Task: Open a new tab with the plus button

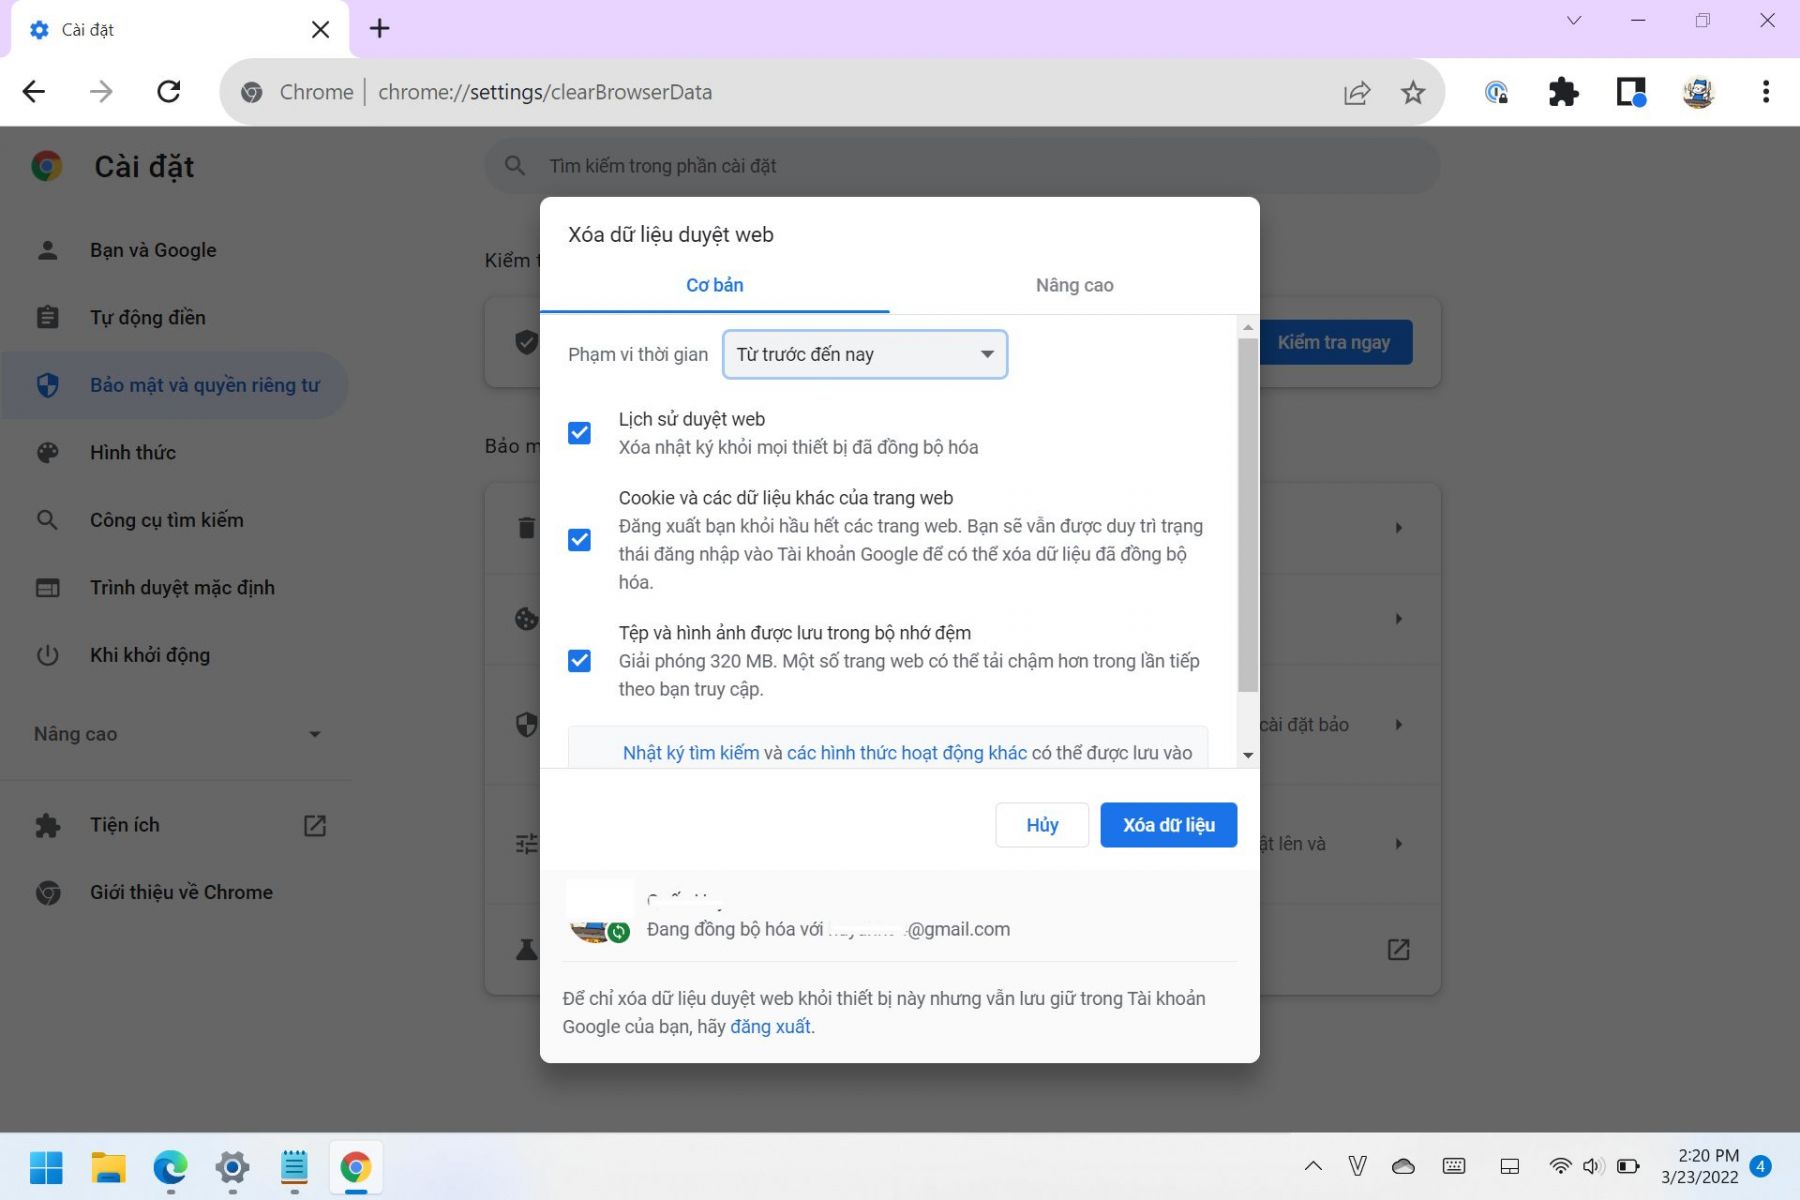Action: coord(379,28)
